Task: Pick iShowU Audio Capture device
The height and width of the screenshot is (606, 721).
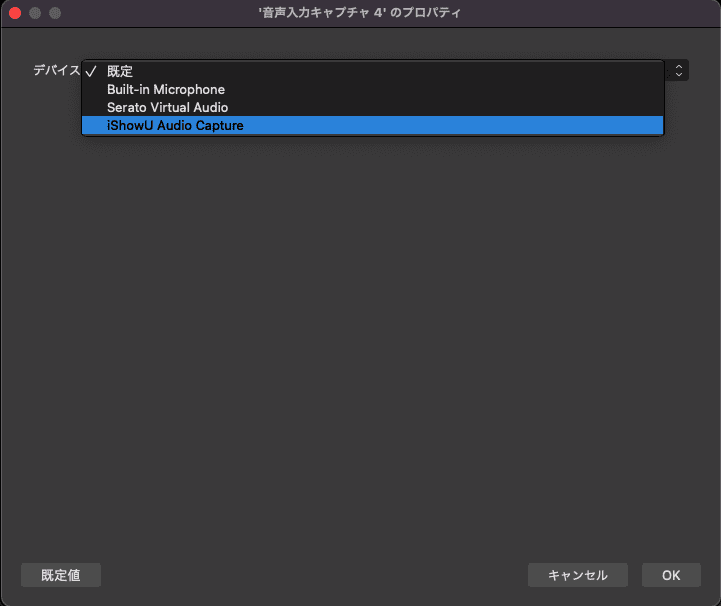Action: coord(372,125)
